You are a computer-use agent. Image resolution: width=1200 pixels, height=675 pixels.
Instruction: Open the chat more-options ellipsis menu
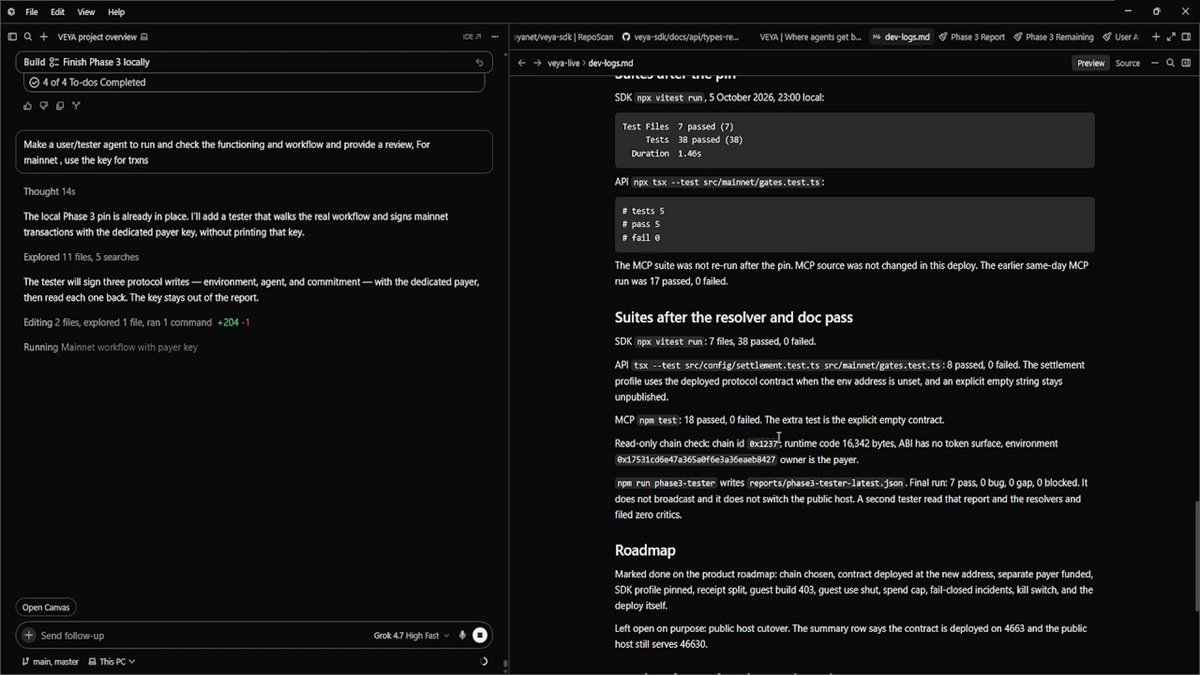pos(494,37)
